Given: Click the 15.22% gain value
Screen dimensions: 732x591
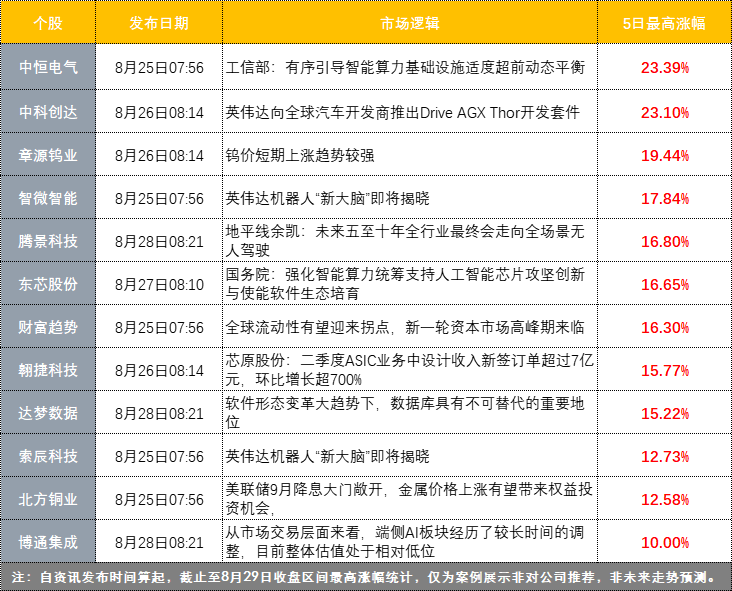Looking at the screenshot, I should tap(665, 413).
